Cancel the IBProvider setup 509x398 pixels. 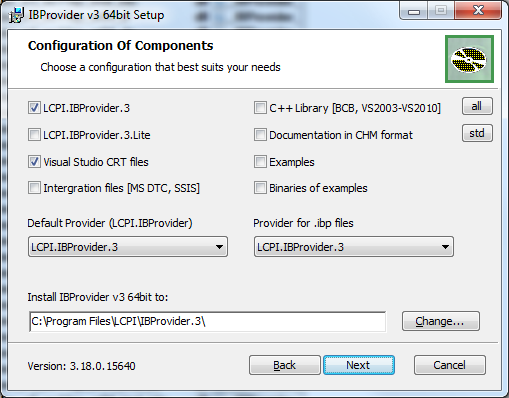pyautogui.click(x=450, y=365)
